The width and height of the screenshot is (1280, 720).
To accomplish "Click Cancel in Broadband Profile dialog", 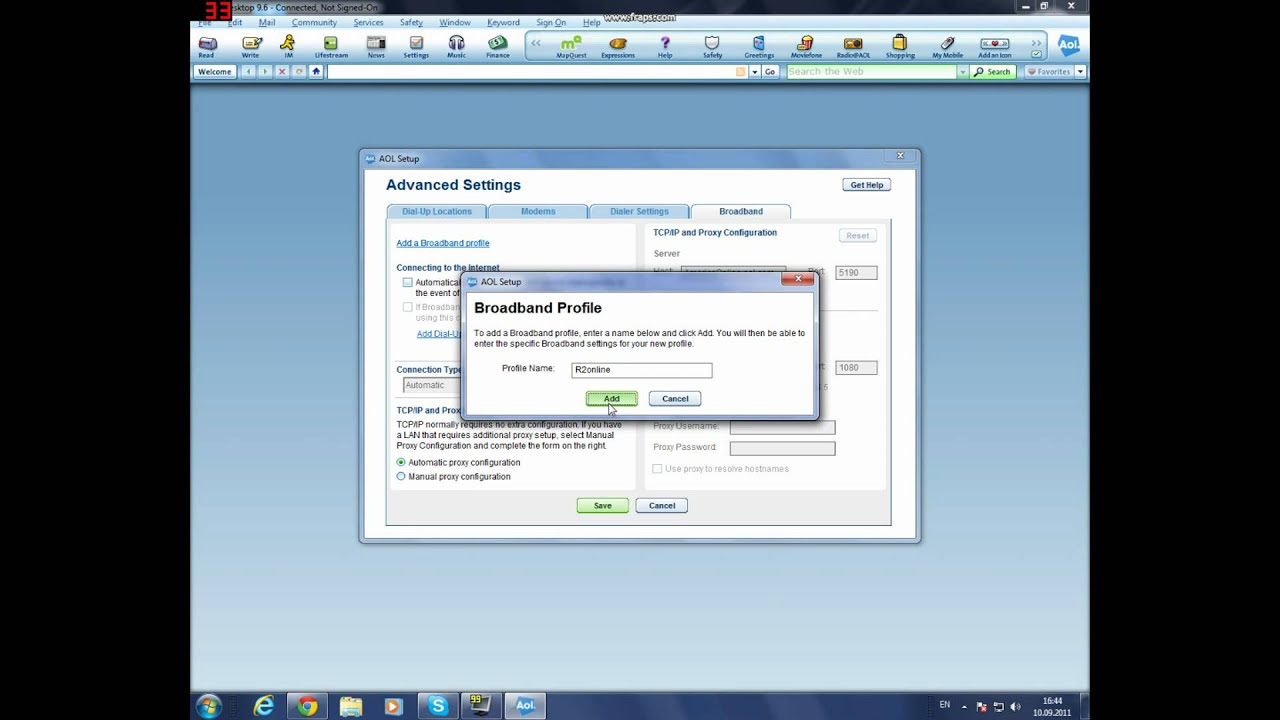I will click(675, 398).
